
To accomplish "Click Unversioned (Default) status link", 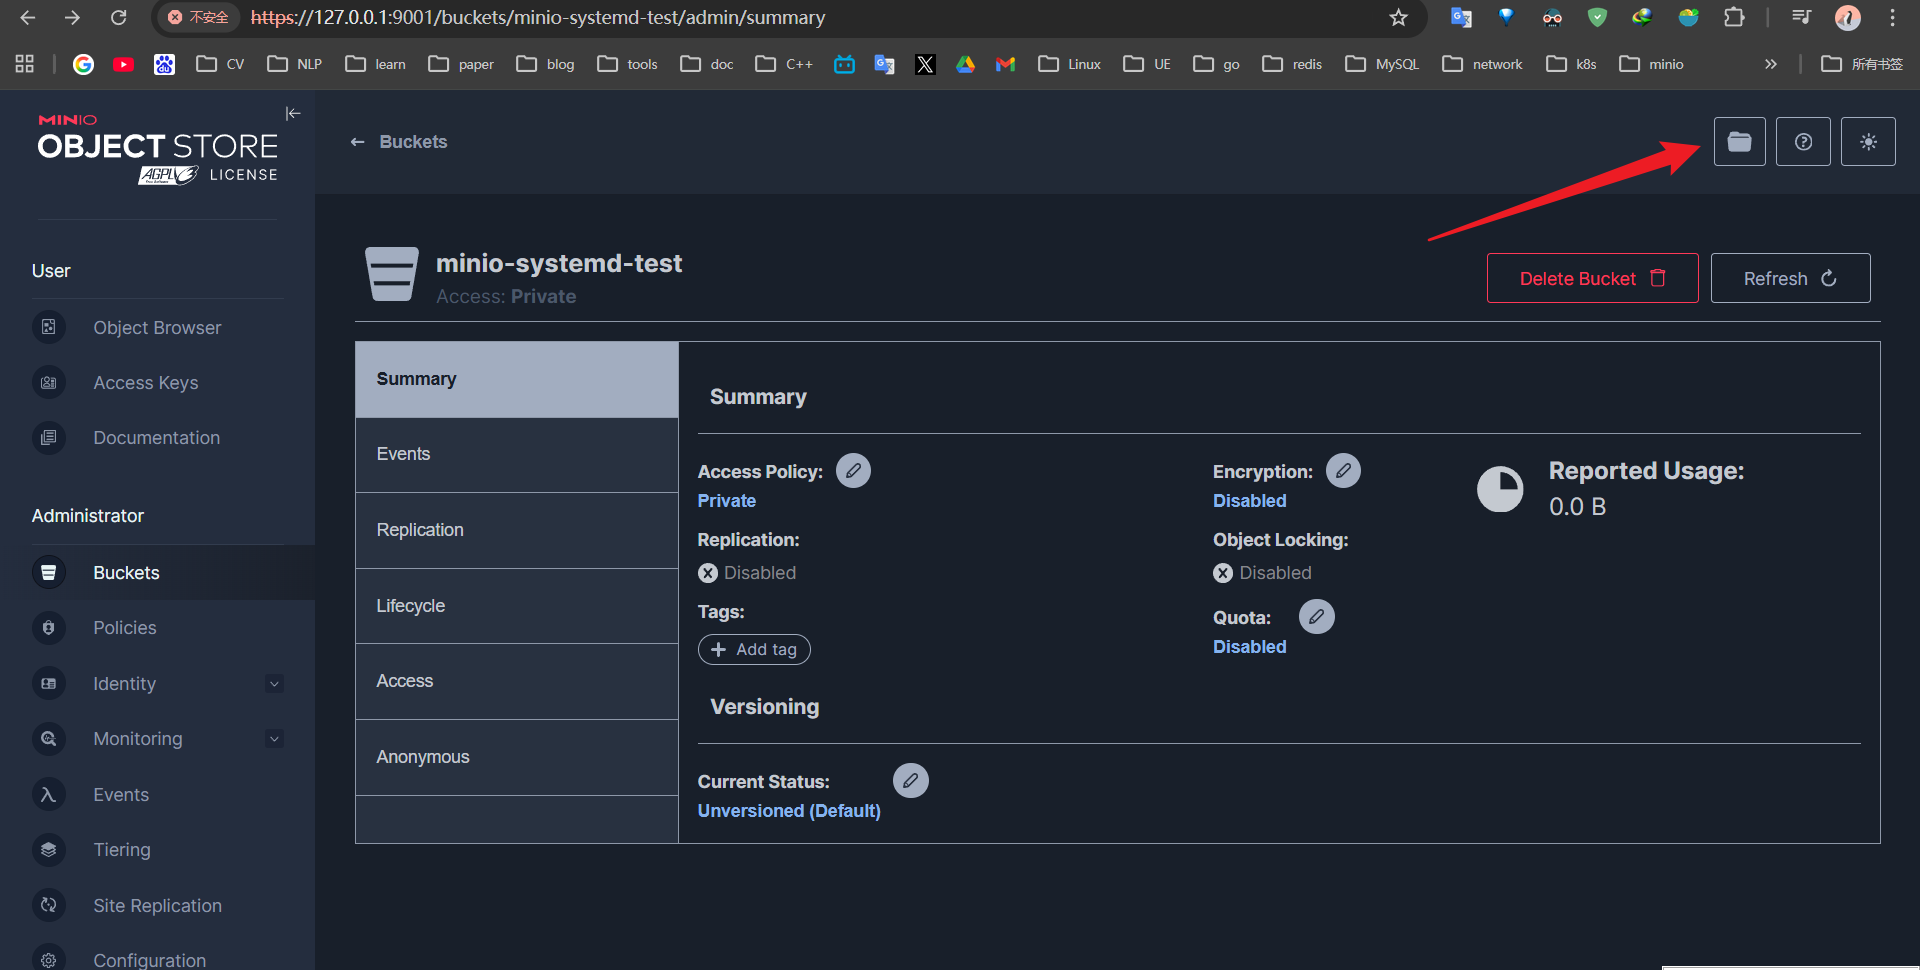I will pyautogui.click(x=789, y=811).
